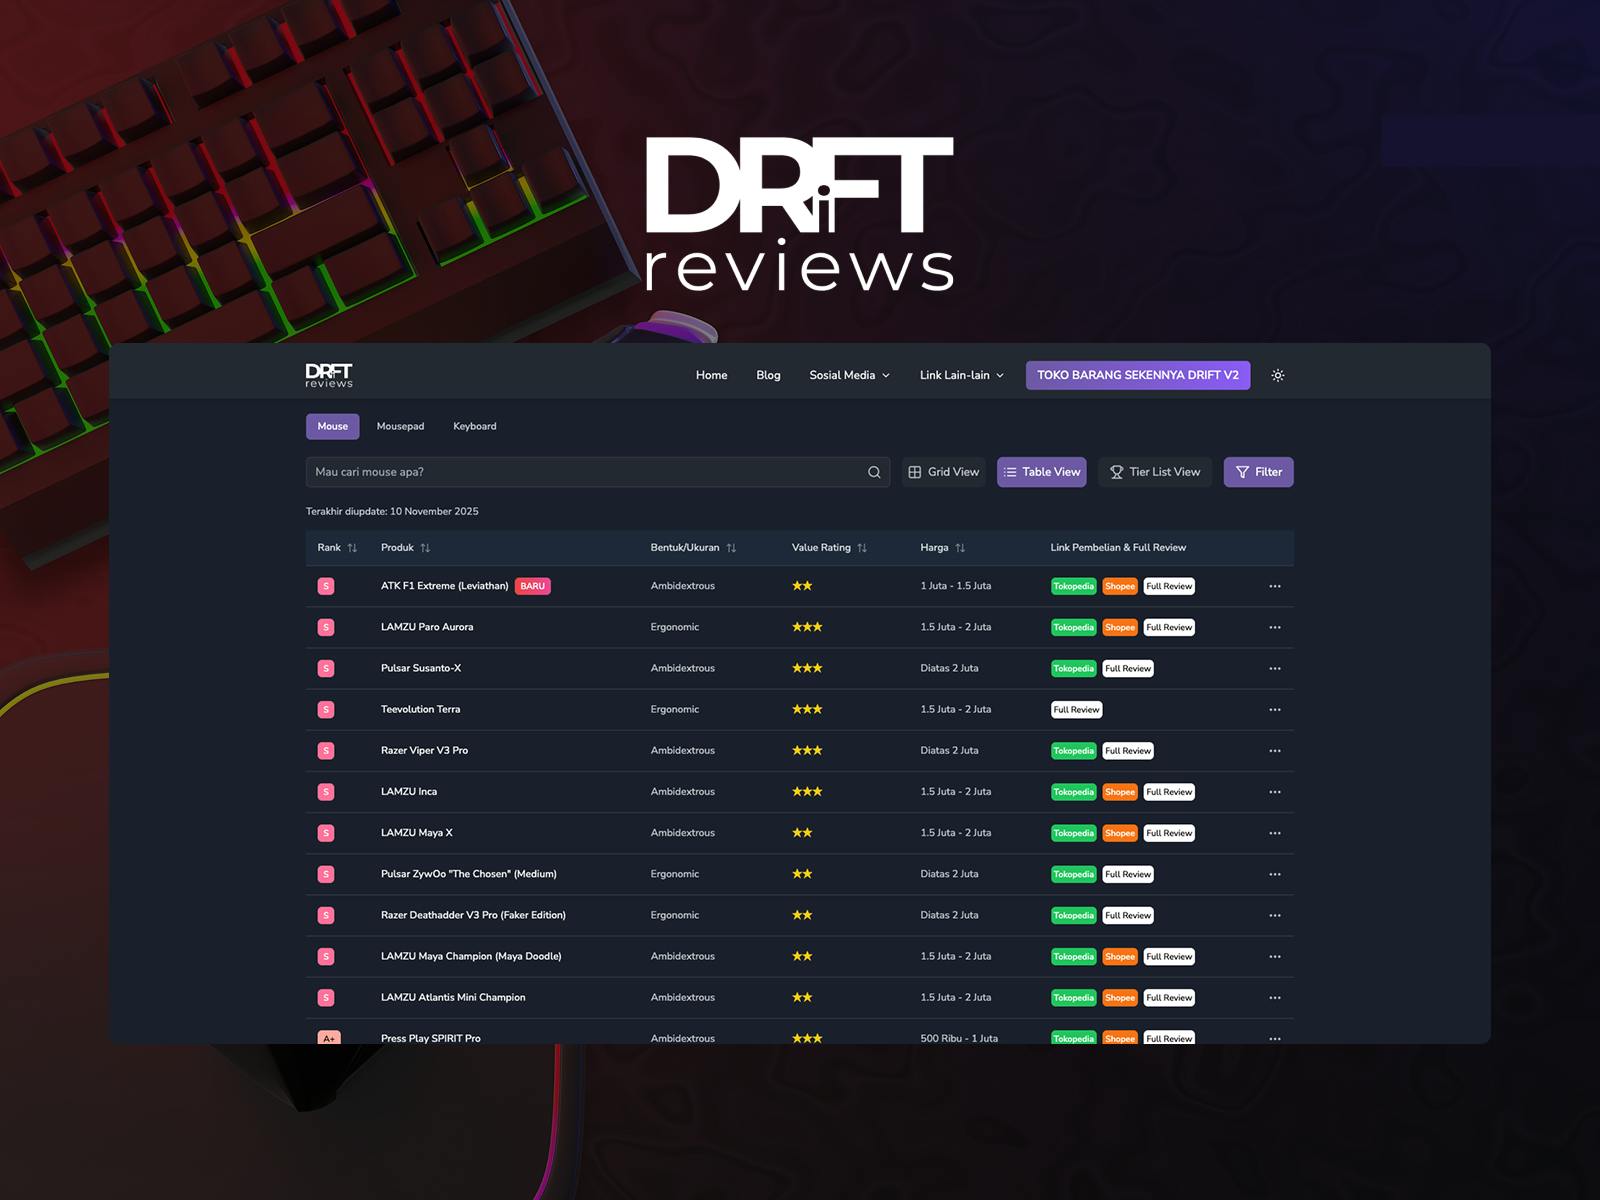Open the Filter panel
Viewport: 1600px width, 1200px height.
(x=1258, y=472)
